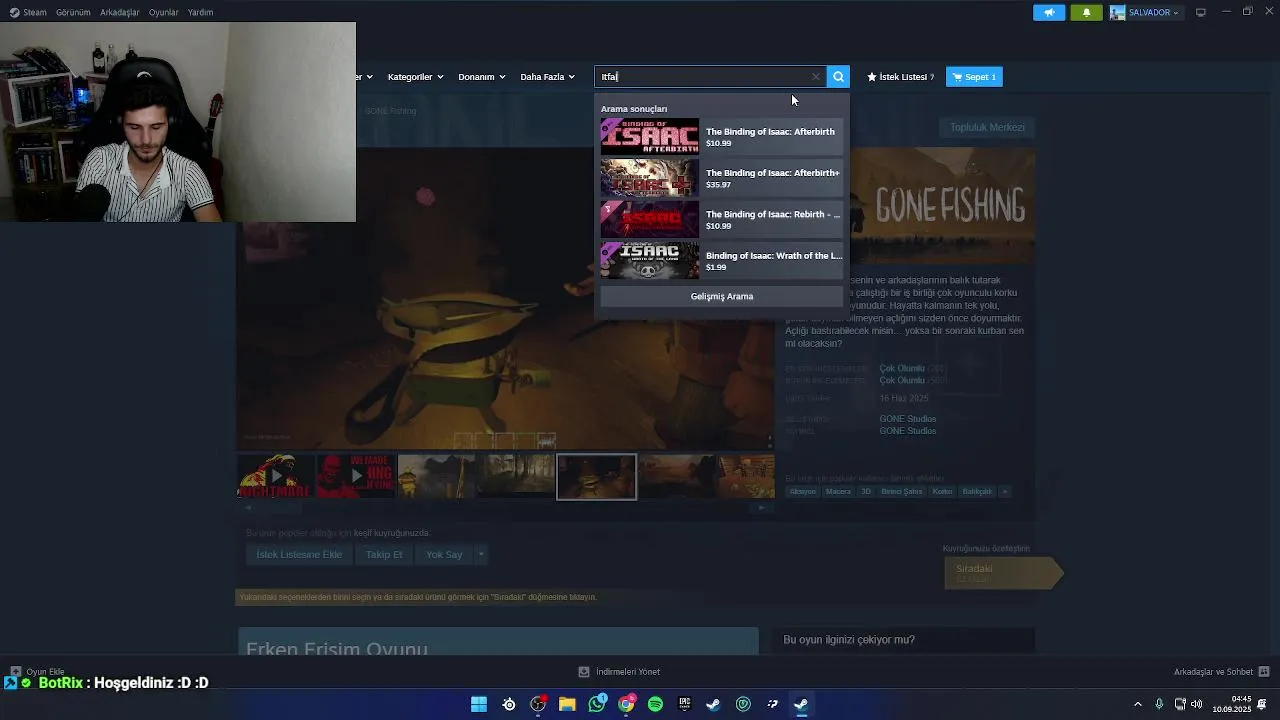
Task: Open Epic Games launcher in taskbar
Action: [684, 704]
